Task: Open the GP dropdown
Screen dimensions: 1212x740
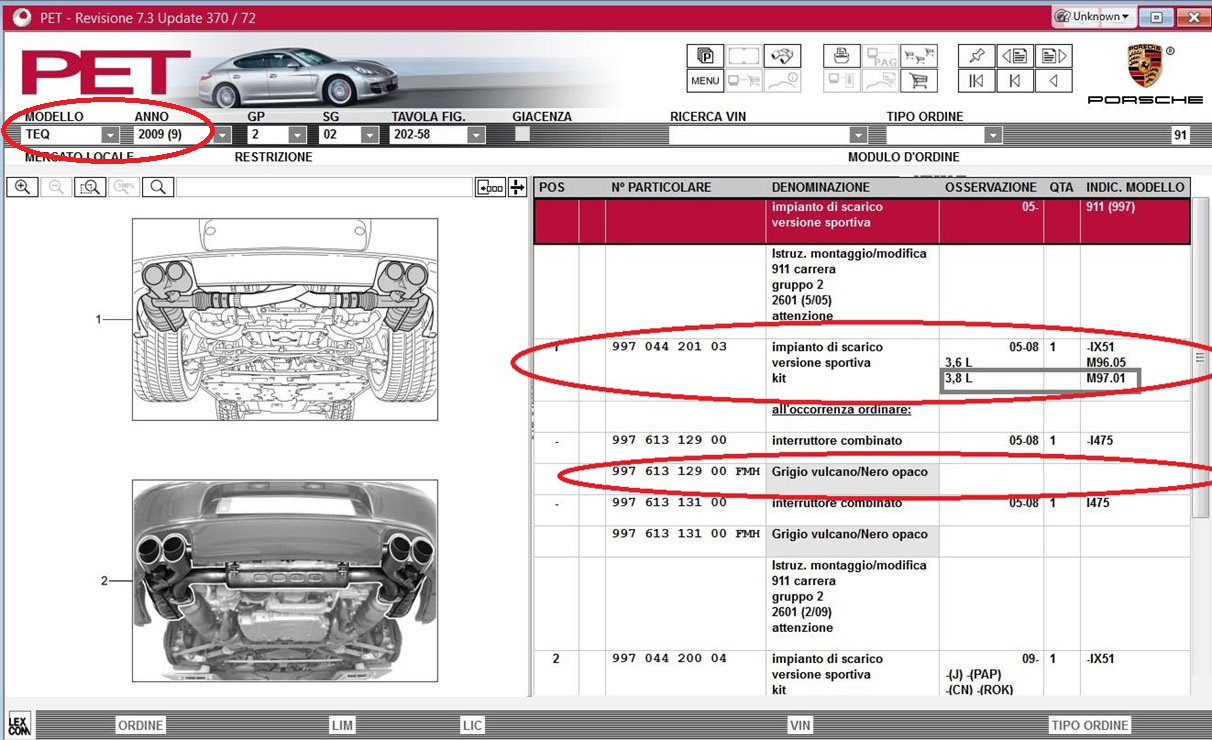Action: (x=298, y=135)
